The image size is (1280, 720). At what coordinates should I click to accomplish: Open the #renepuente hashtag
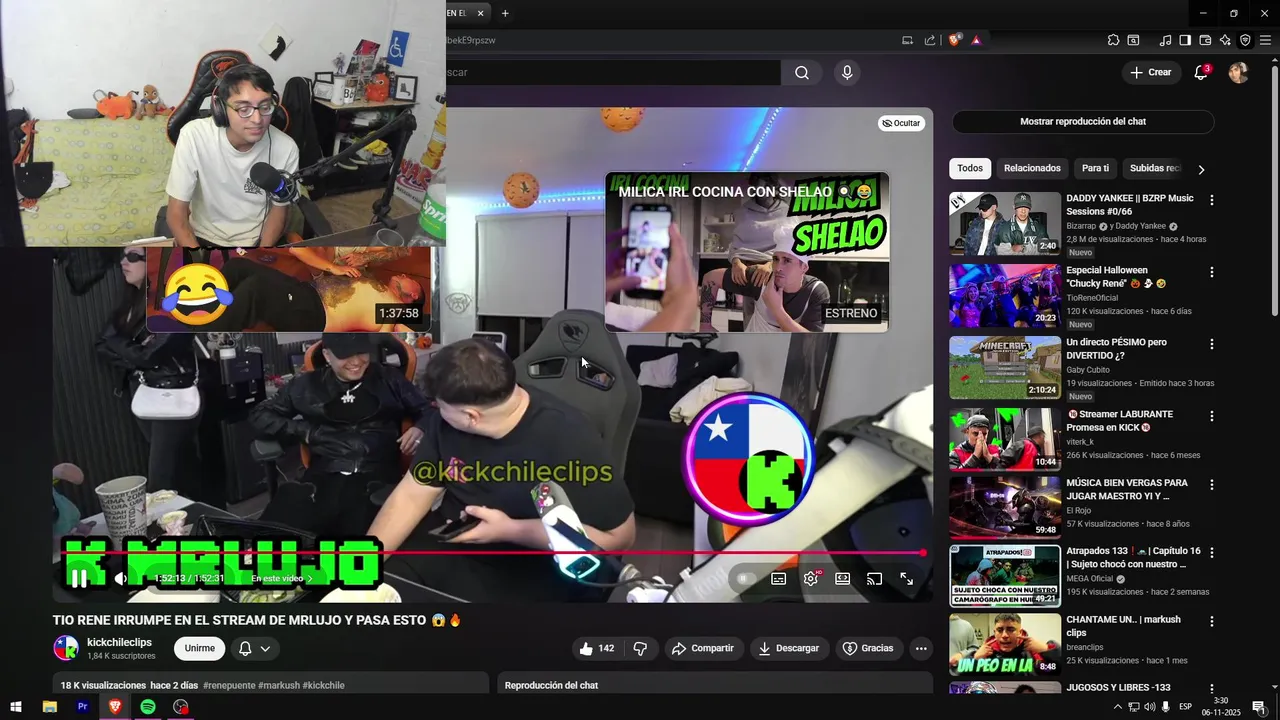click(229, 685)
